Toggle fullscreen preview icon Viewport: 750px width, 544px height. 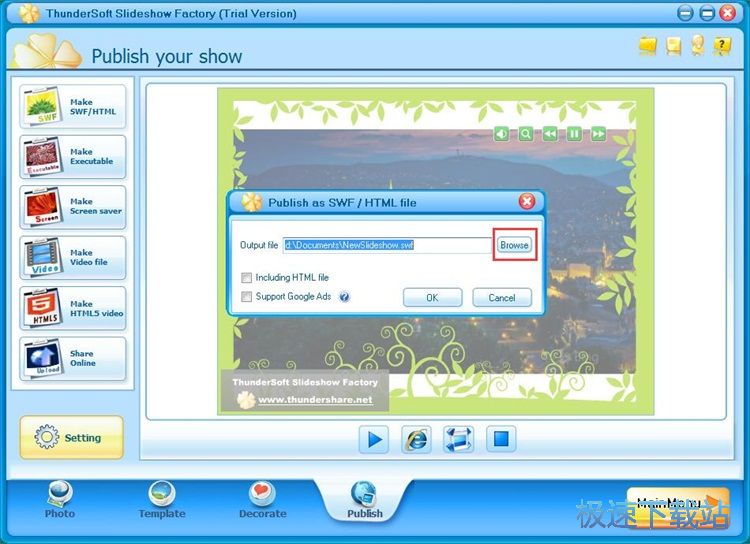459,439
